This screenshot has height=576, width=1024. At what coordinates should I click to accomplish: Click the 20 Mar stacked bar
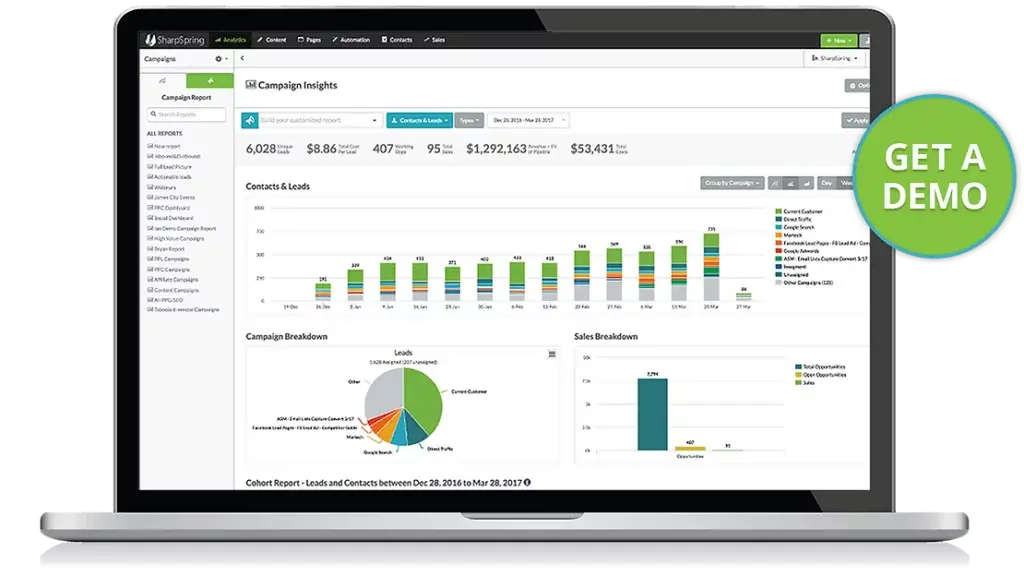pos(711,266)
